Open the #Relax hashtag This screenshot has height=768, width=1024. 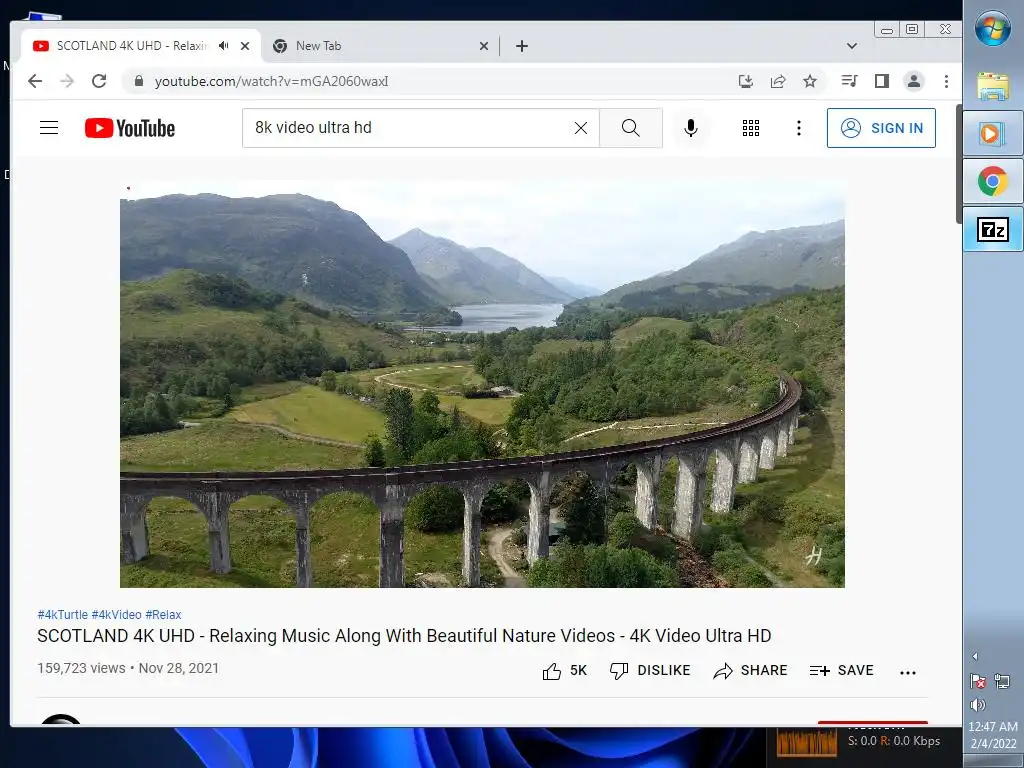point(163,615)
